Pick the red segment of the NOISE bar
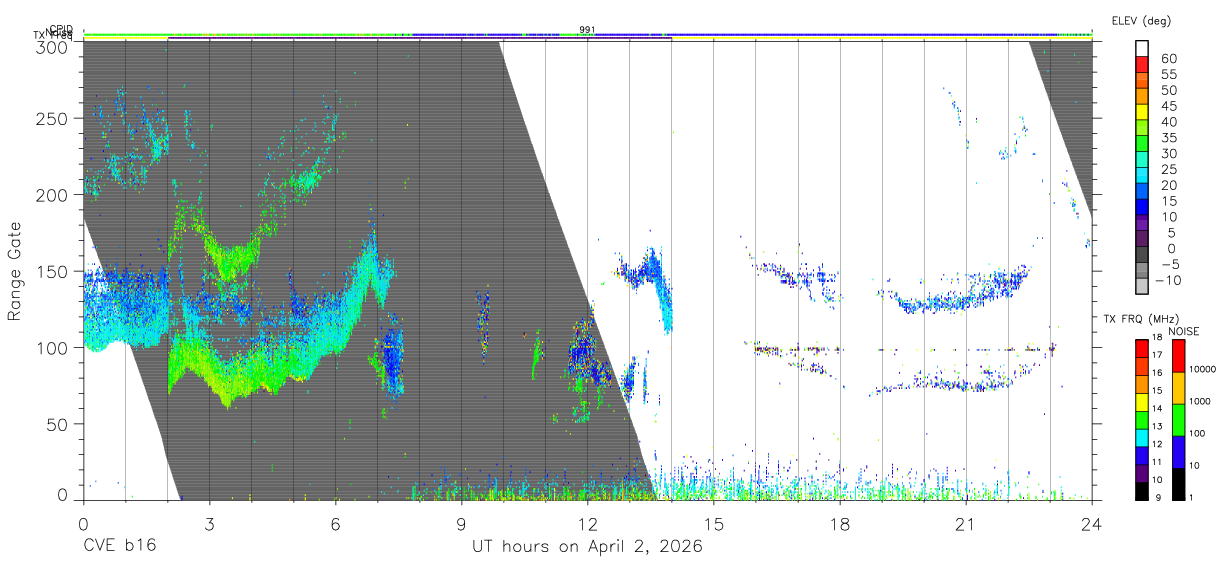The image size is (1228, 567). coord(1179,355)
